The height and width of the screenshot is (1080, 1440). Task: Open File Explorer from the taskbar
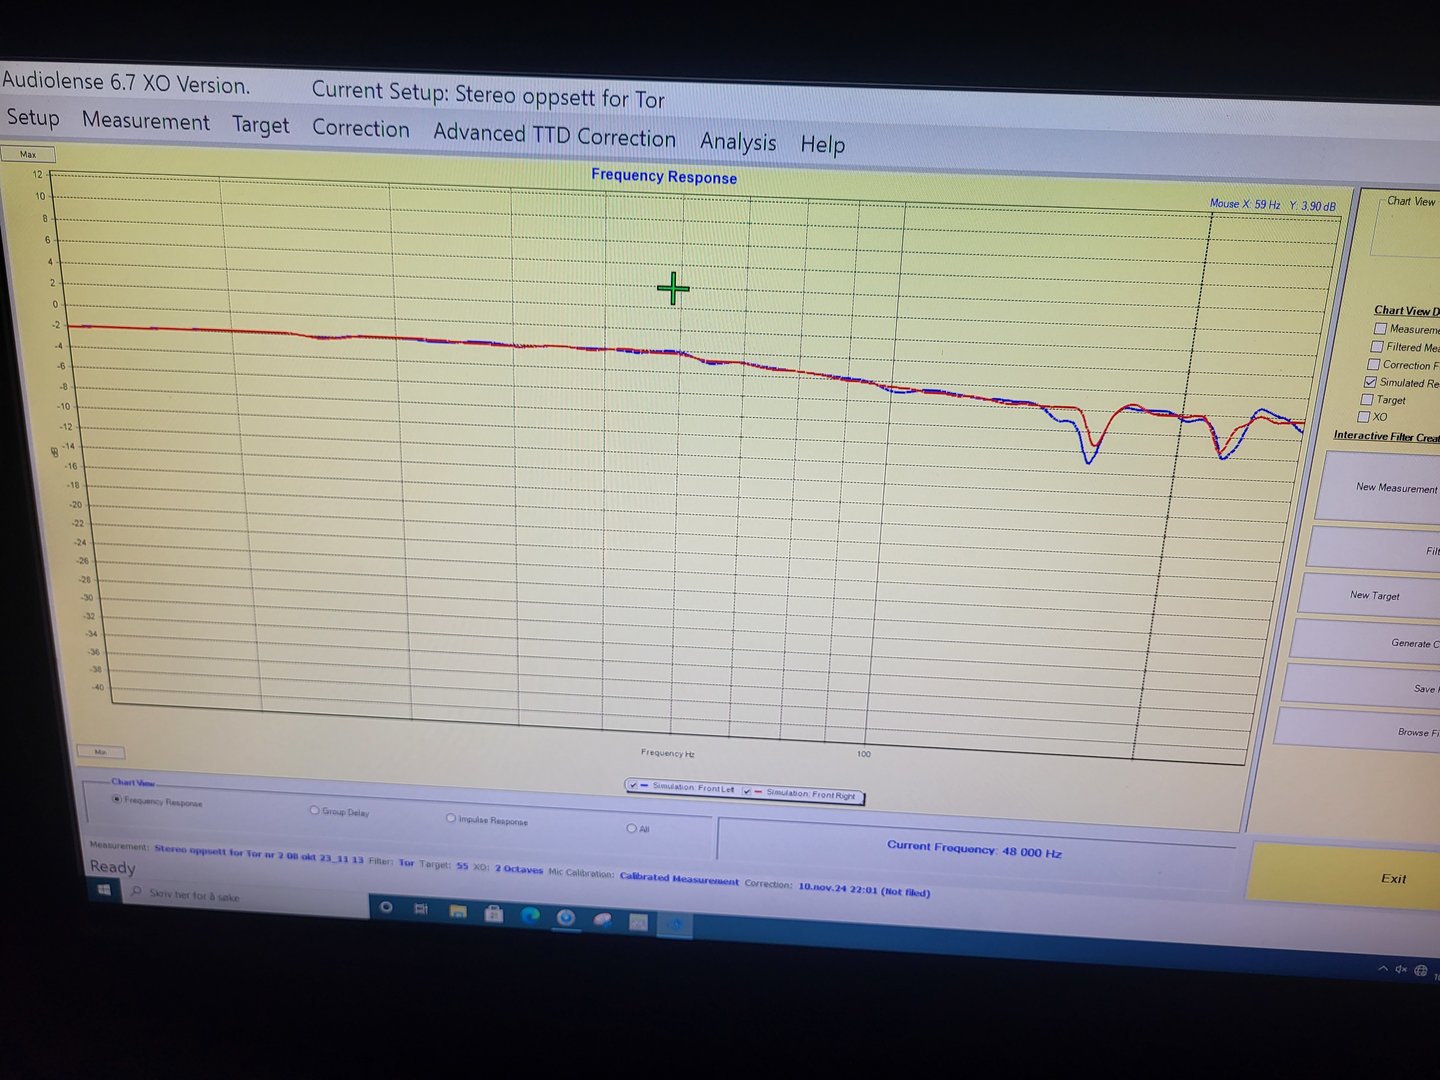tap(457, 911)
